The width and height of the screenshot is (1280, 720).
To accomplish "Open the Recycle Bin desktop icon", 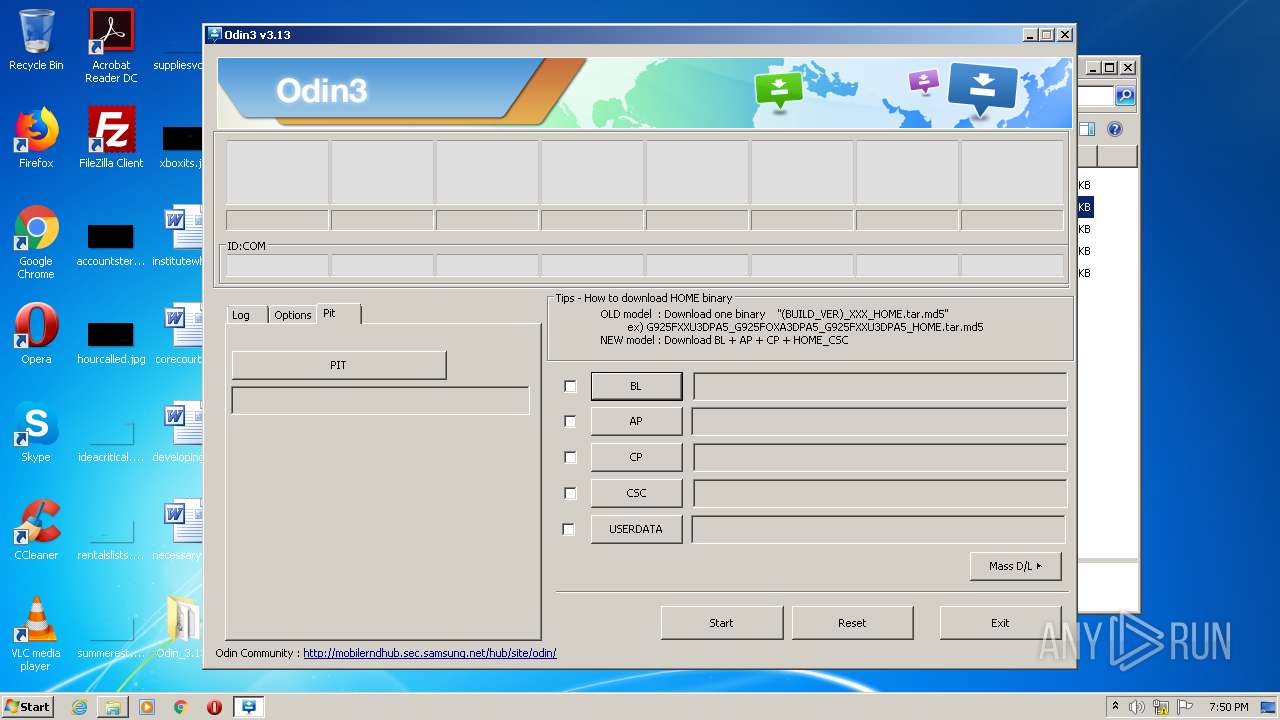I will 36,40.
